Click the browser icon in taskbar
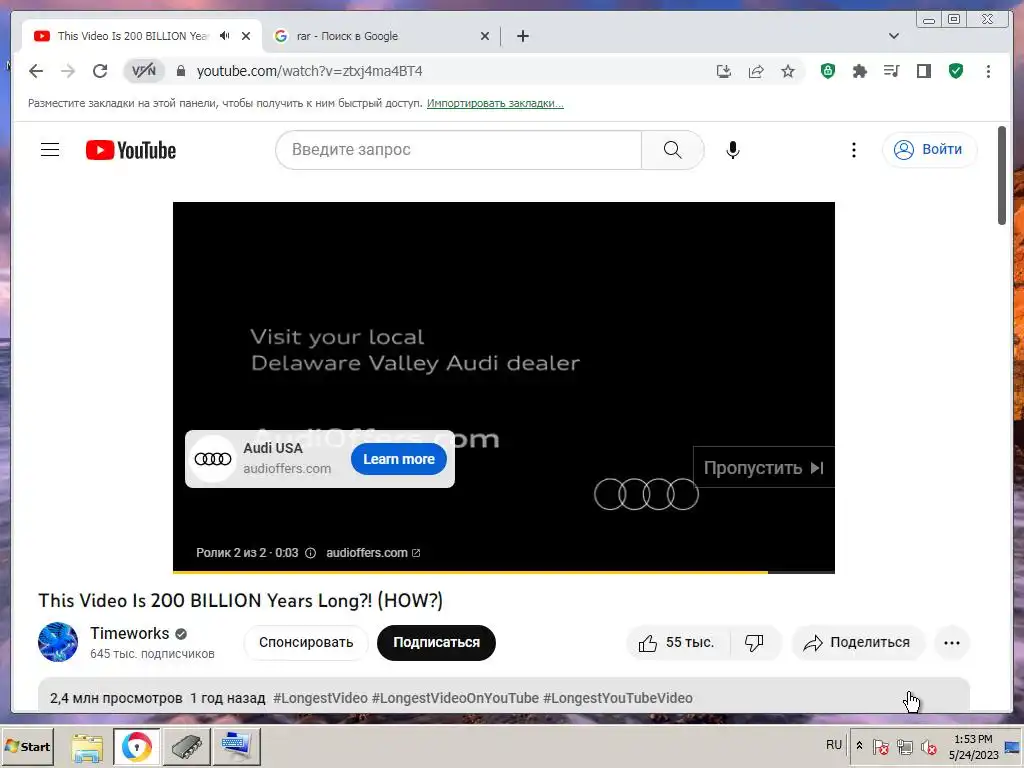Screen dimensions: 1024x768 click(136, 746)
